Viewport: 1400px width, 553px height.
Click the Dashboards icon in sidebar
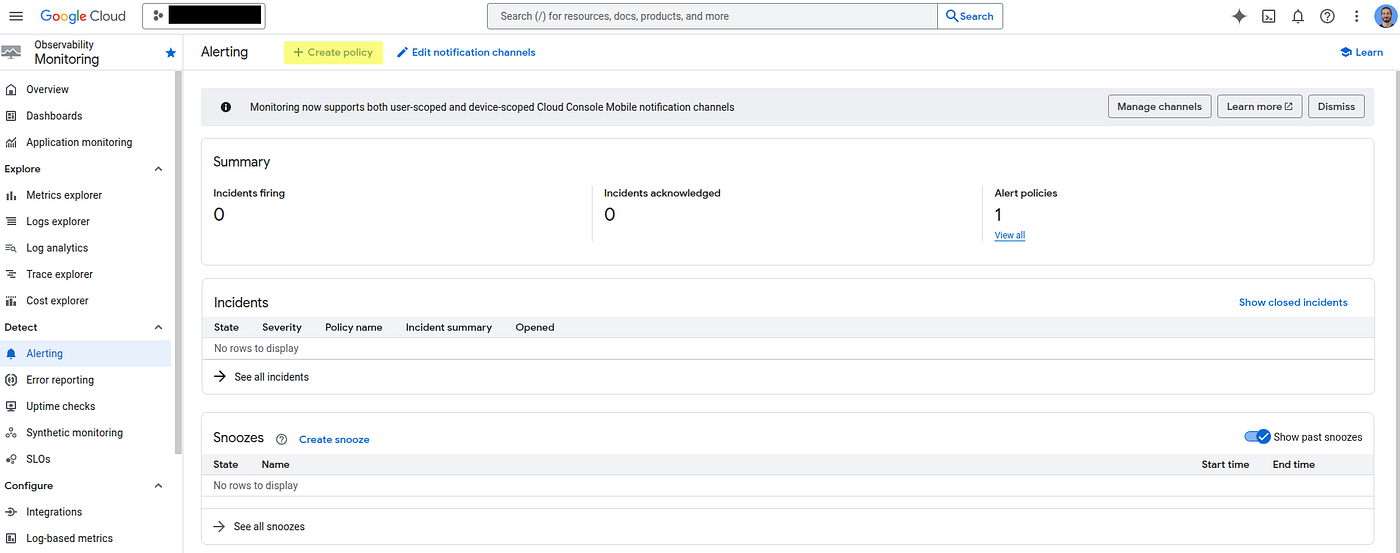point(11,116)
